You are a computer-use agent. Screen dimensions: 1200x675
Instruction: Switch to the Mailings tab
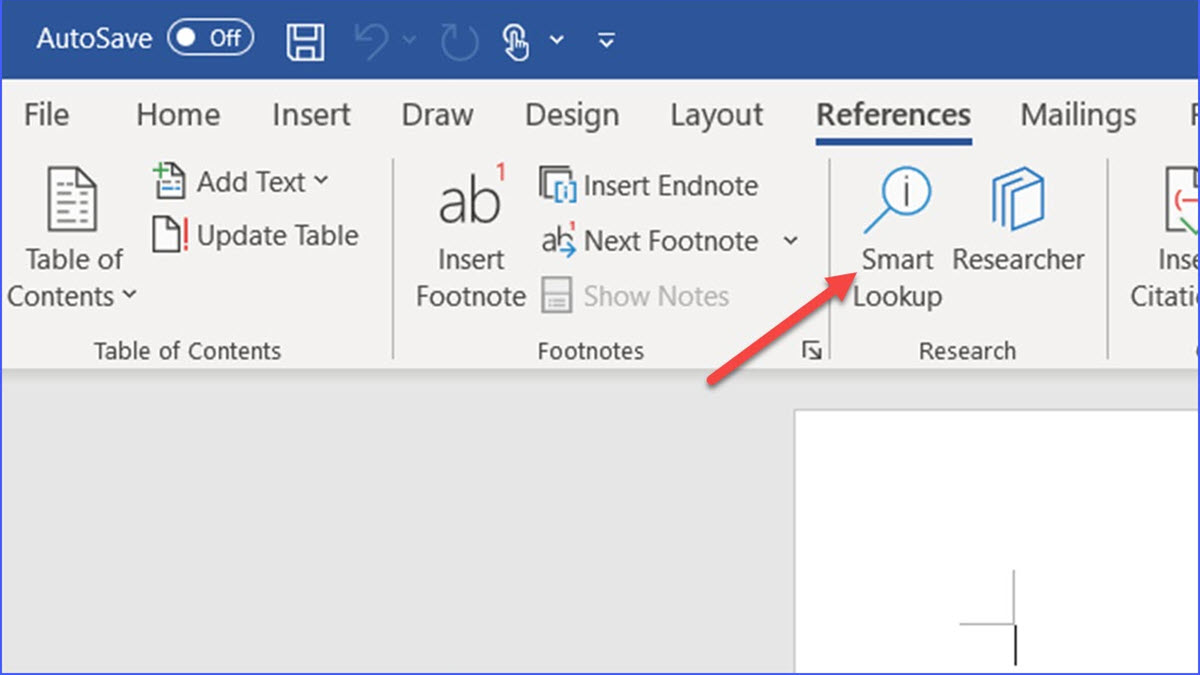(1077, 115)
